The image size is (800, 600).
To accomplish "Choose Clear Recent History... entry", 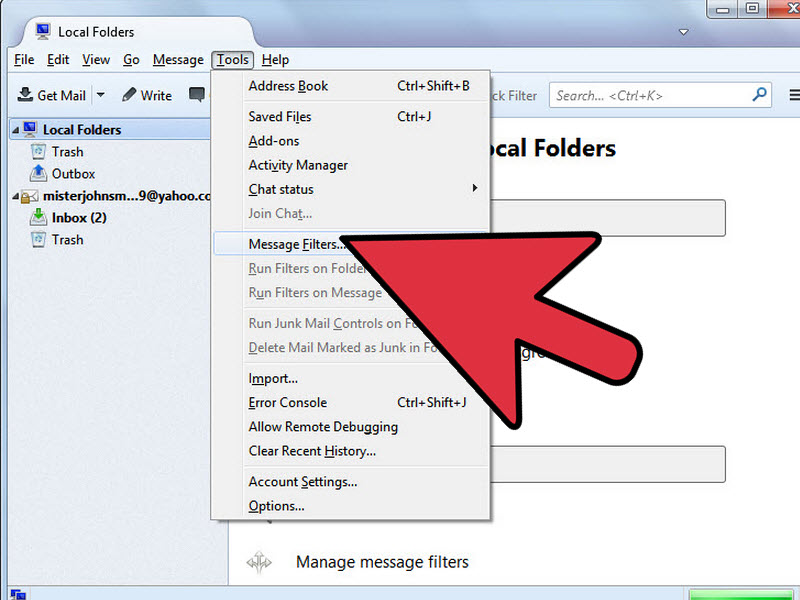I will click(x=351, y=451).
